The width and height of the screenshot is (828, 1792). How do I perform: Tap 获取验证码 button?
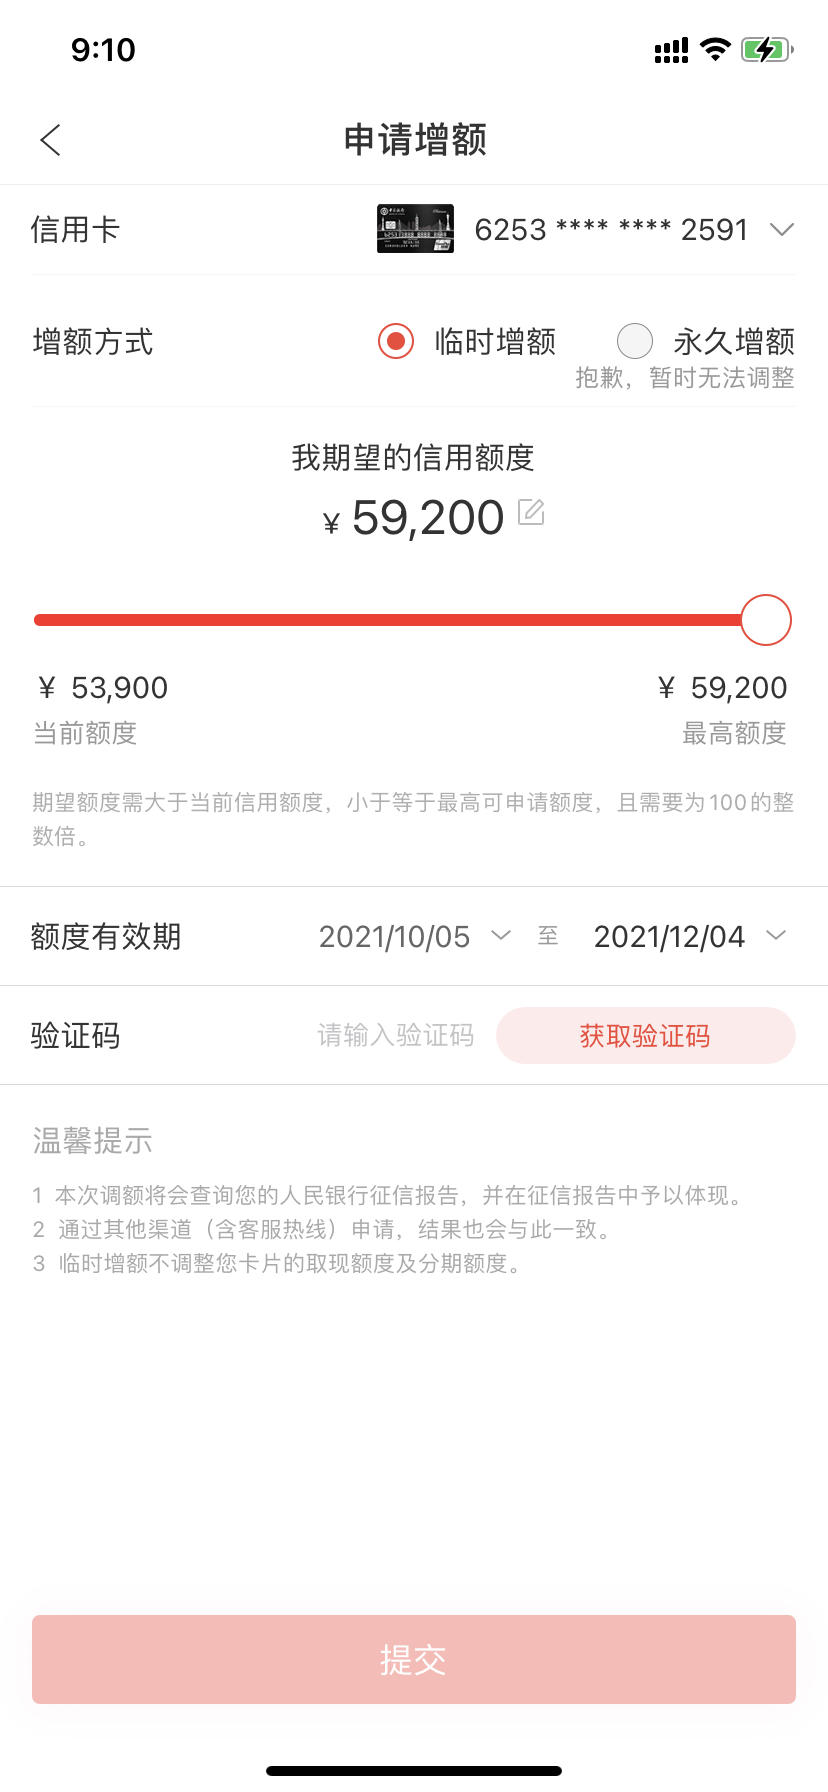click(x=646, y=1035)
